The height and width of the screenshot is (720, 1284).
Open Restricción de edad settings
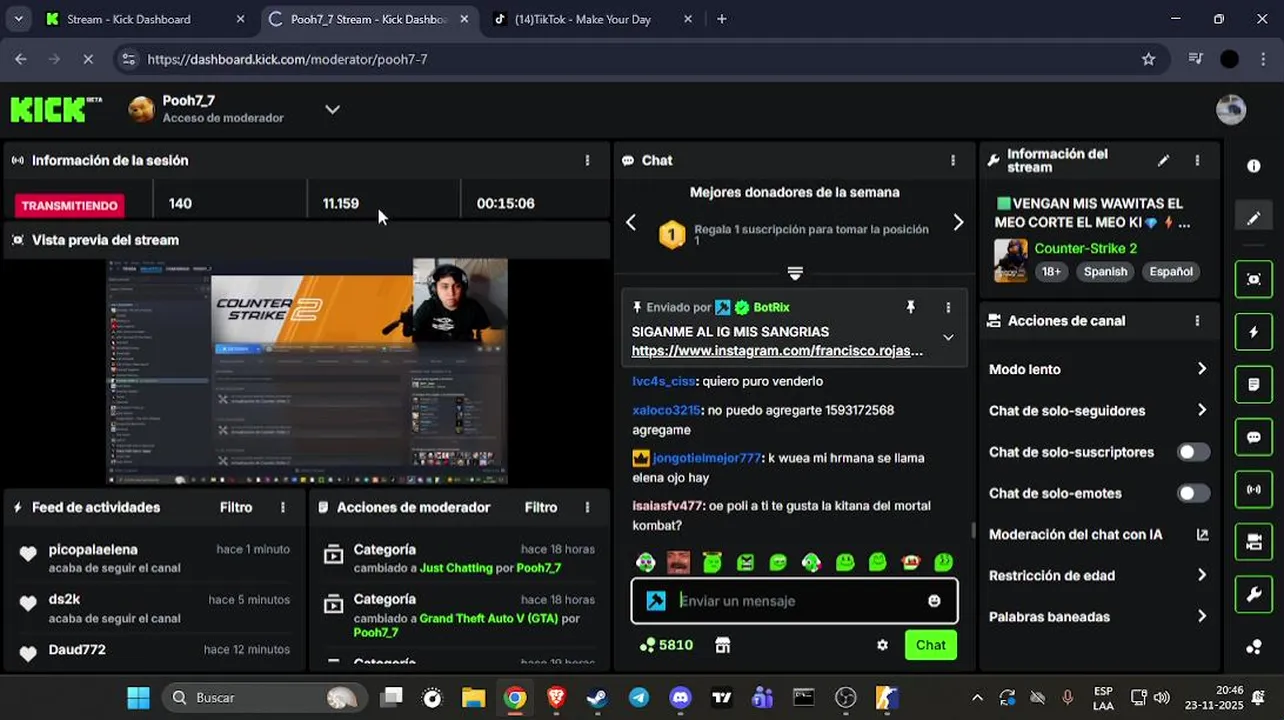[x=1098, y=575]
